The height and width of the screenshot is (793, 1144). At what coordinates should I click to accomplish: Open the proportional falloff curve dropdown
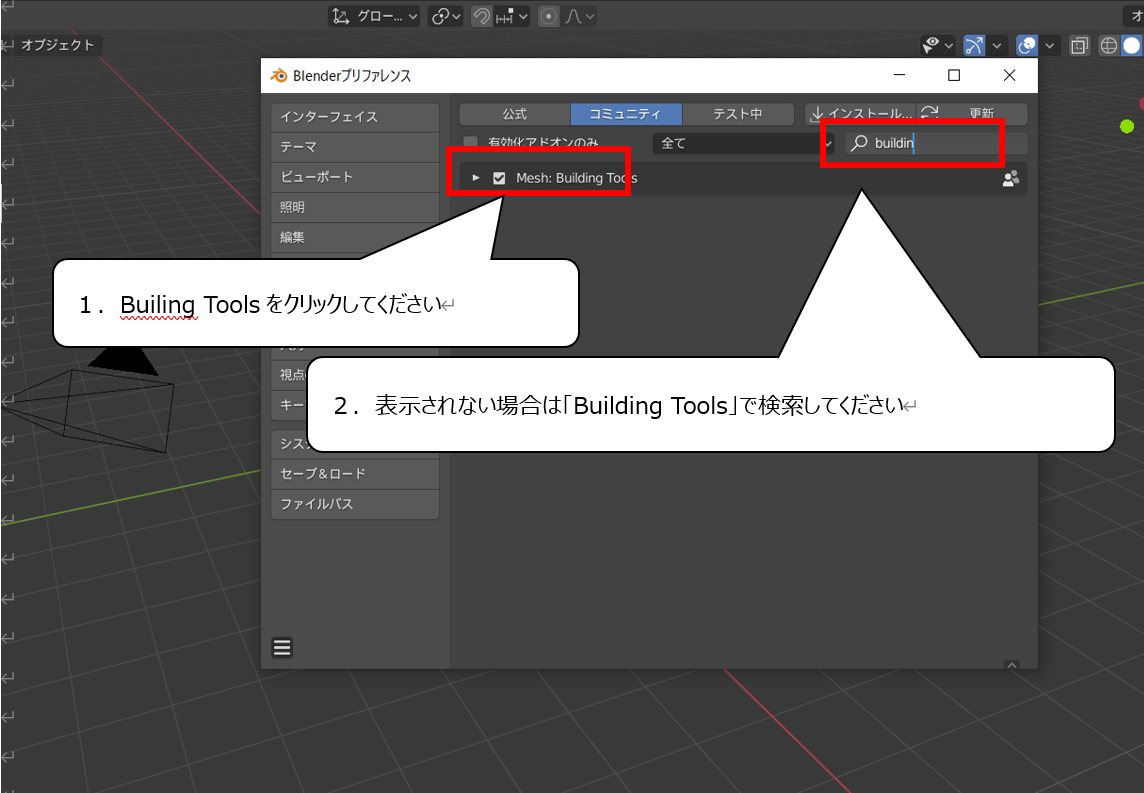coord(579,16)
